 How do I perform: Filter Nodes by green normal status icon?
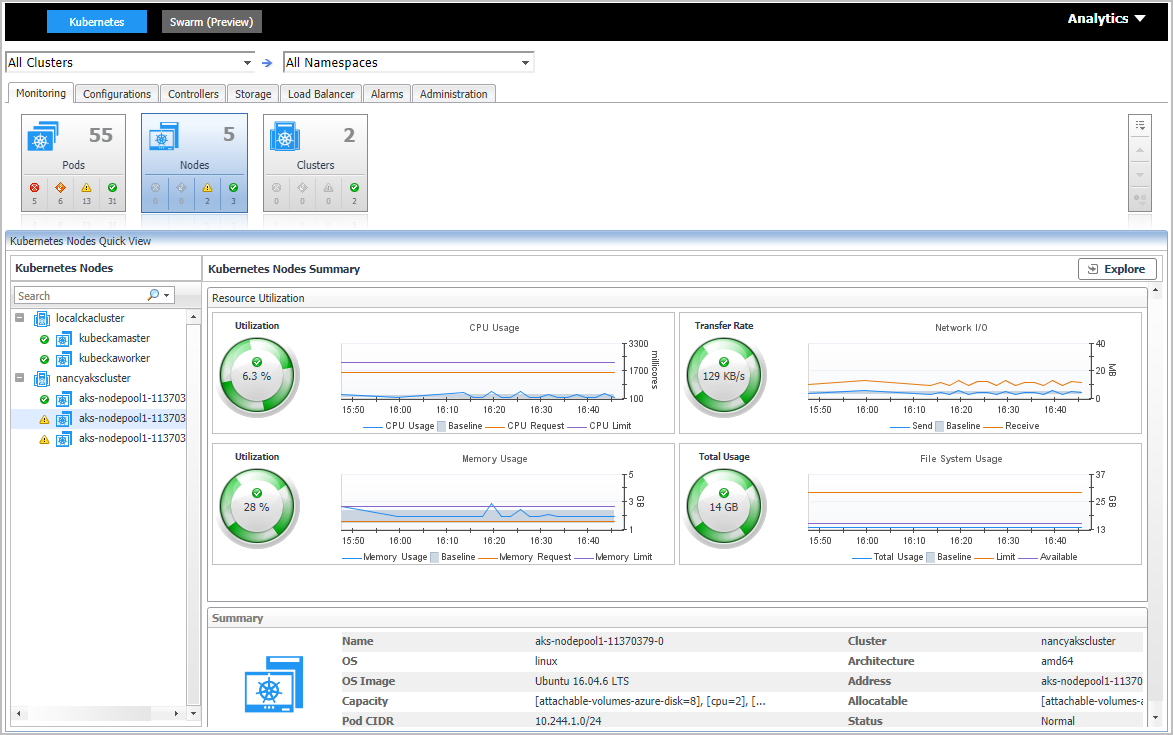[233, 188]
